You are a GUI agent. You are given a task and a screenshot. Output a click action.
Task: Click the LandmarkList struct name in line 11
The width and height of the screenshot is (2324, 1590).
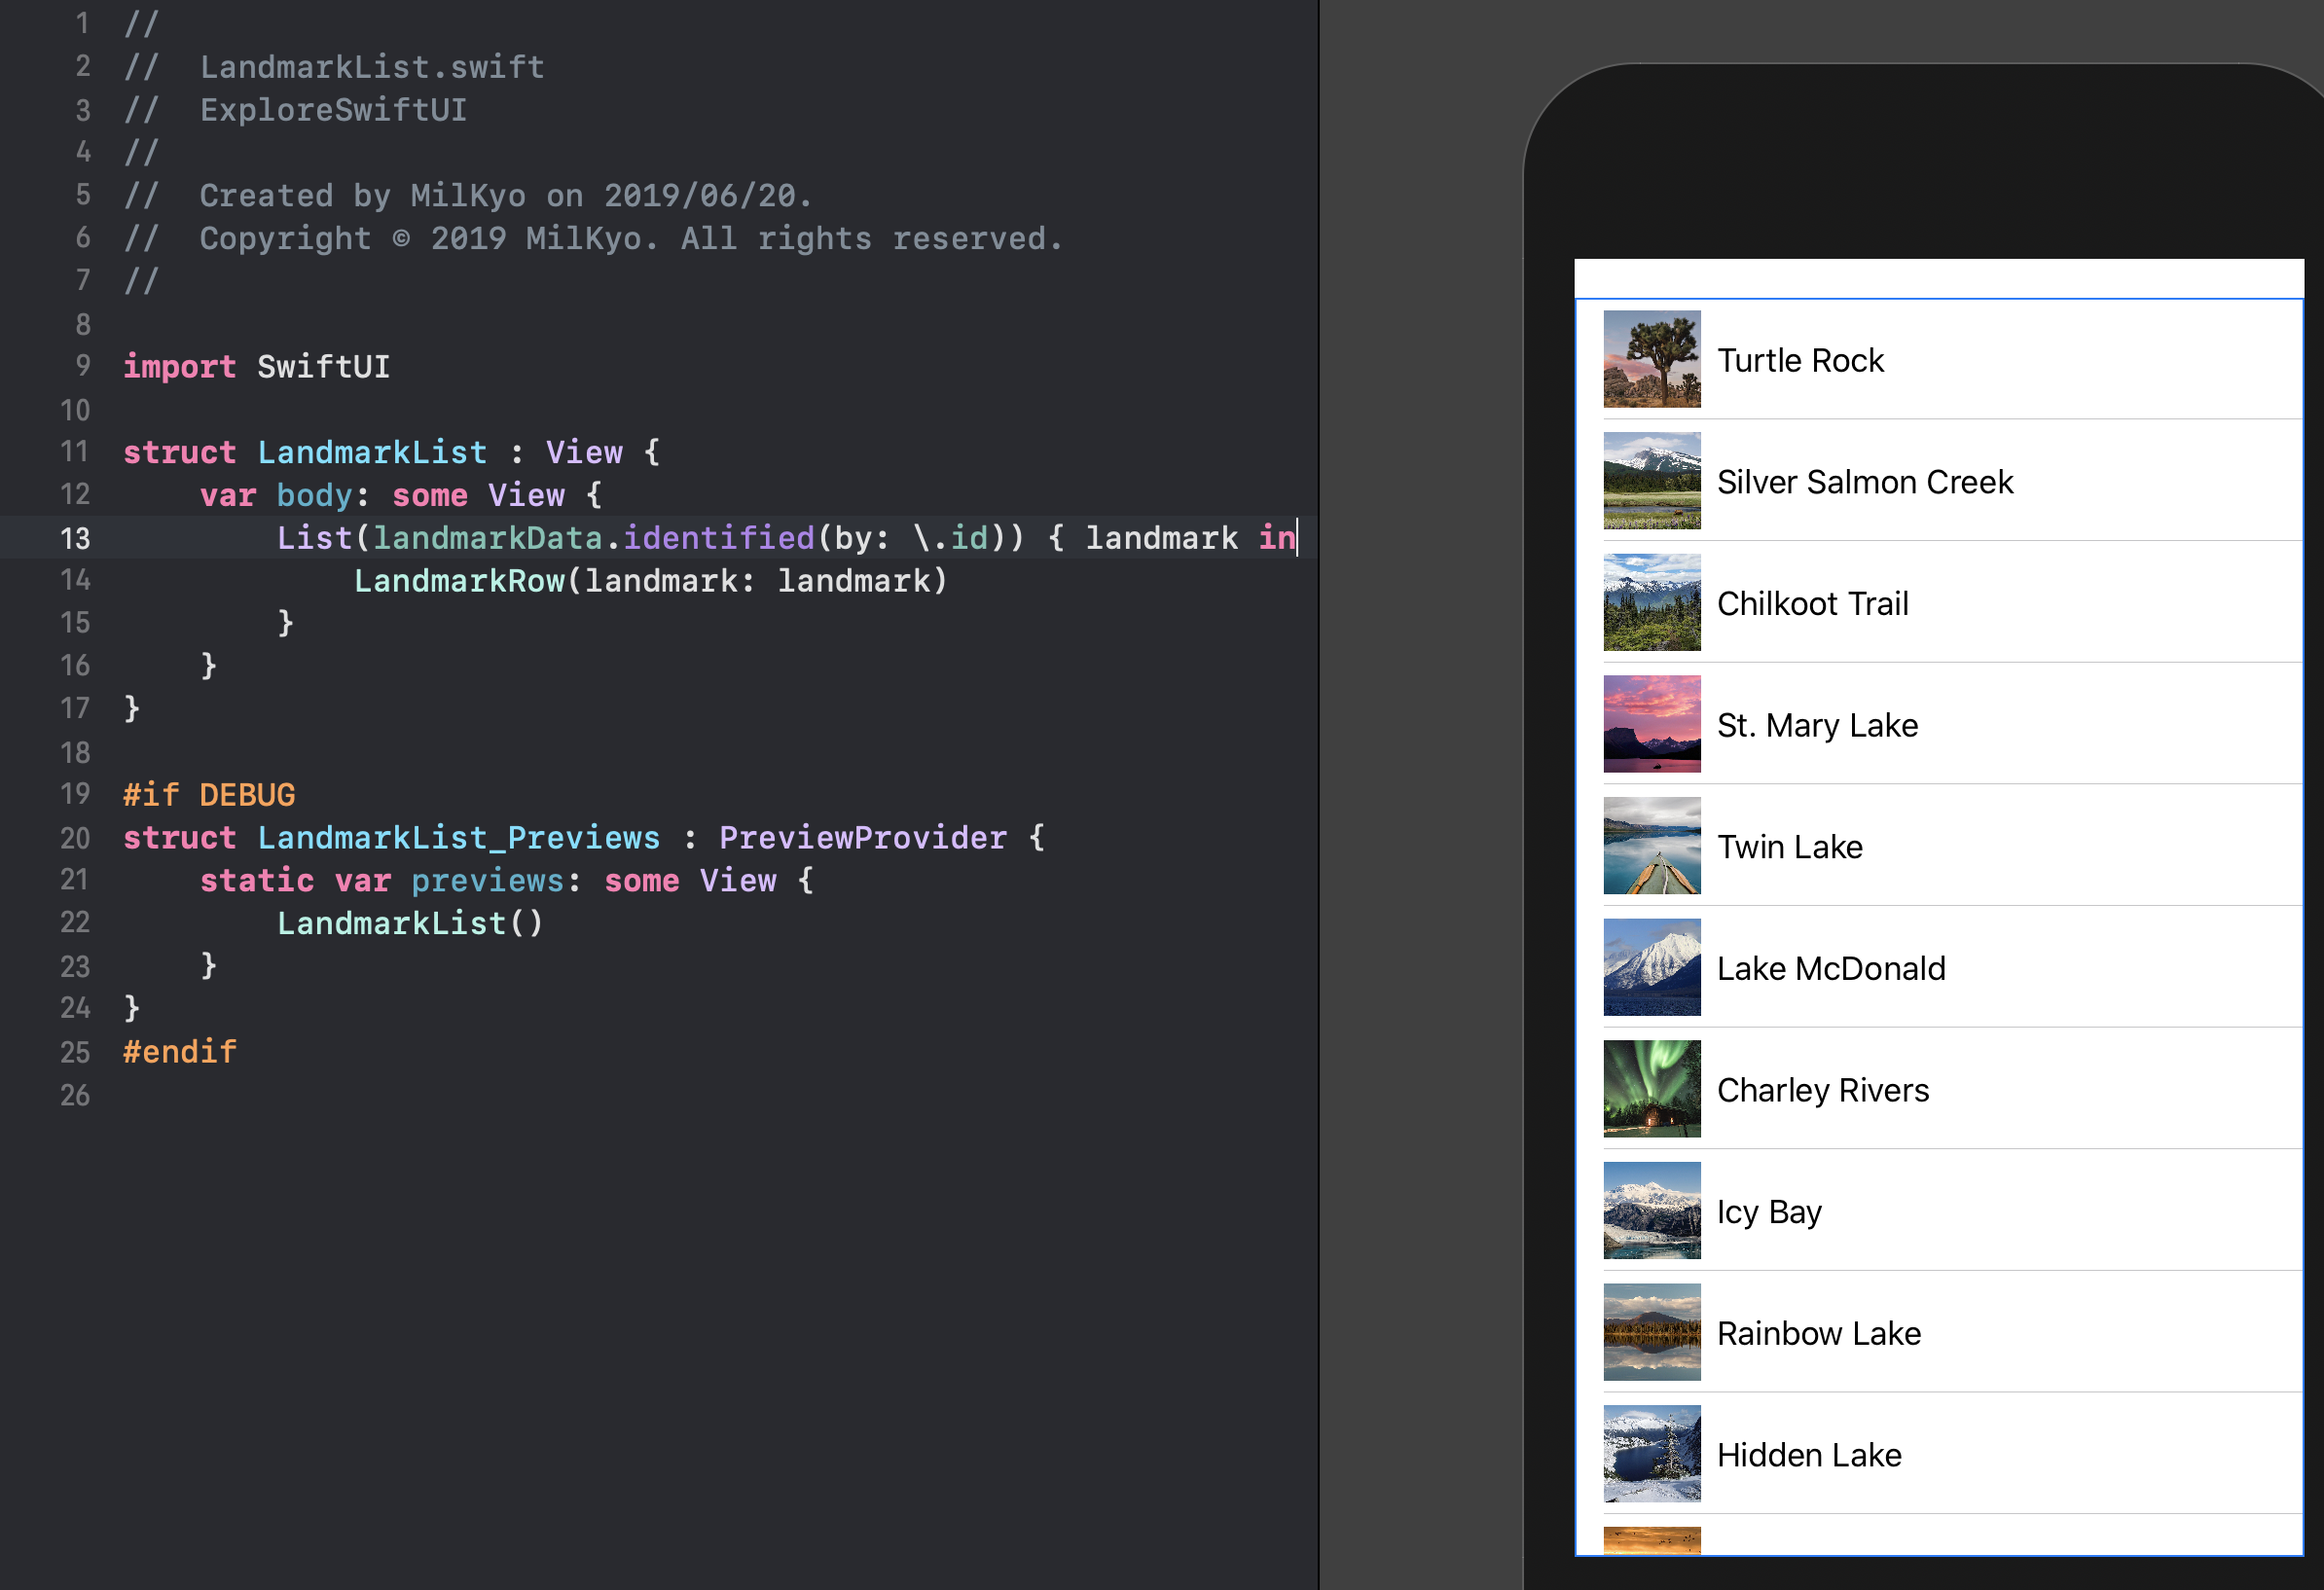[372, 452]
